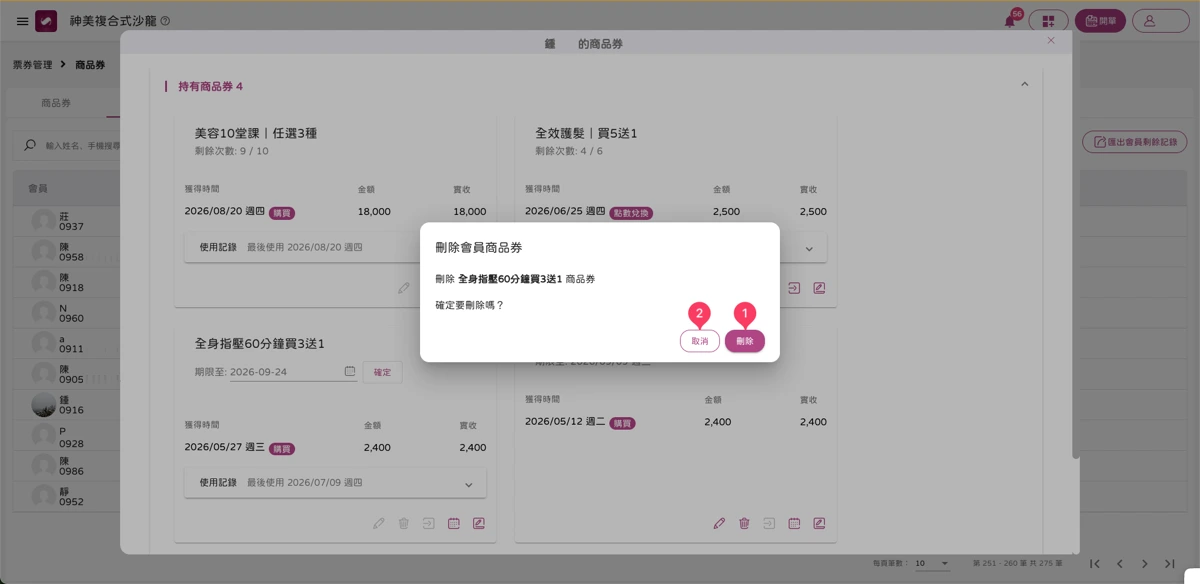The width and height of the screenshot is (1200, 584).
Task: Cancel the delete dialog via 取消
Action: click(700, 341)
